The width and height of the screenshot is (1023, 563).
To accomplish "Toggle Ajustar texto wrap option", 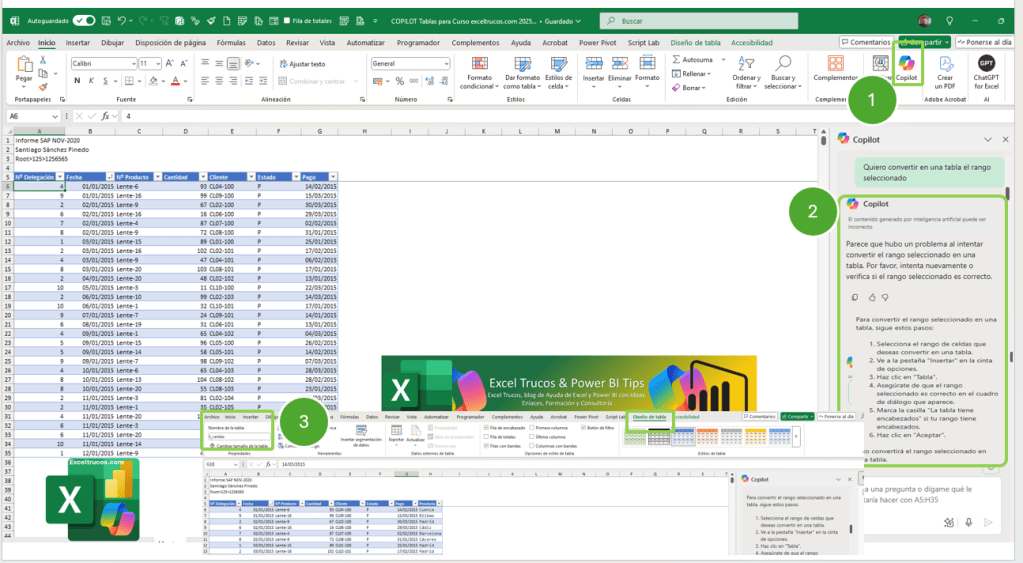I will pos(302,63).
